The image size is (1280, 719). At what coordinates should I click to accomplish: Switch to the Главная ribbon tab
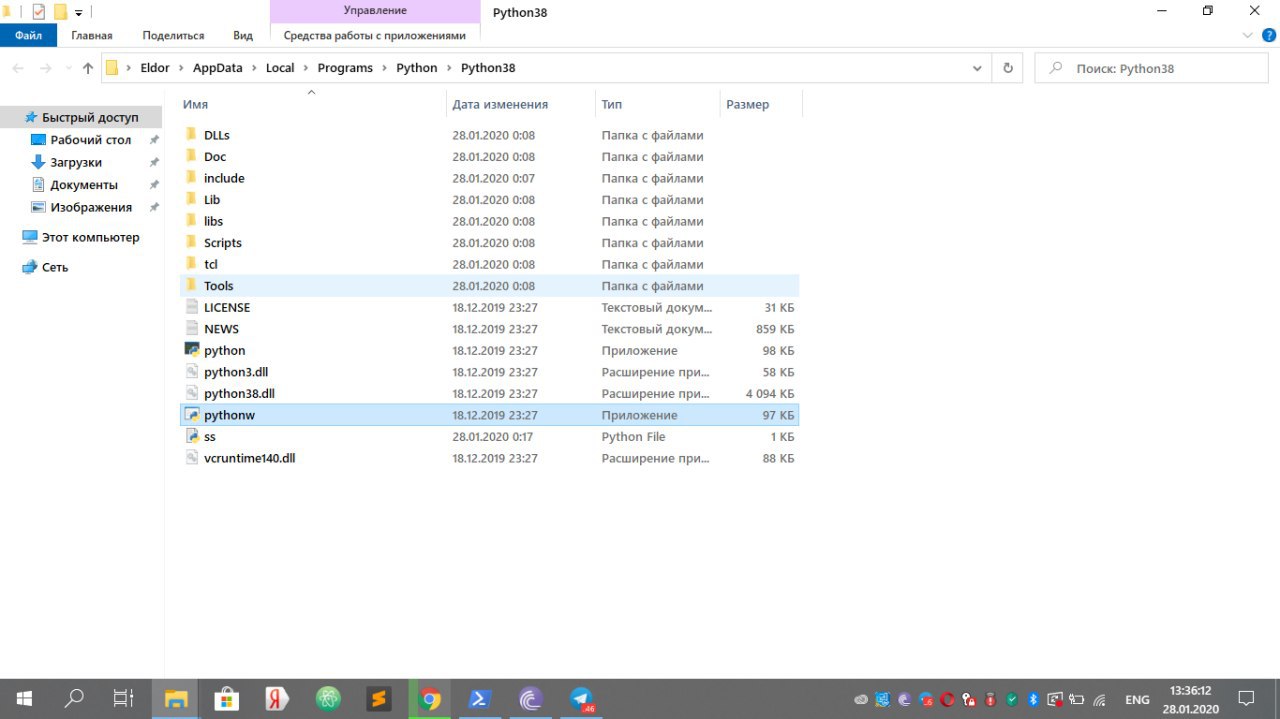(92, 35)
